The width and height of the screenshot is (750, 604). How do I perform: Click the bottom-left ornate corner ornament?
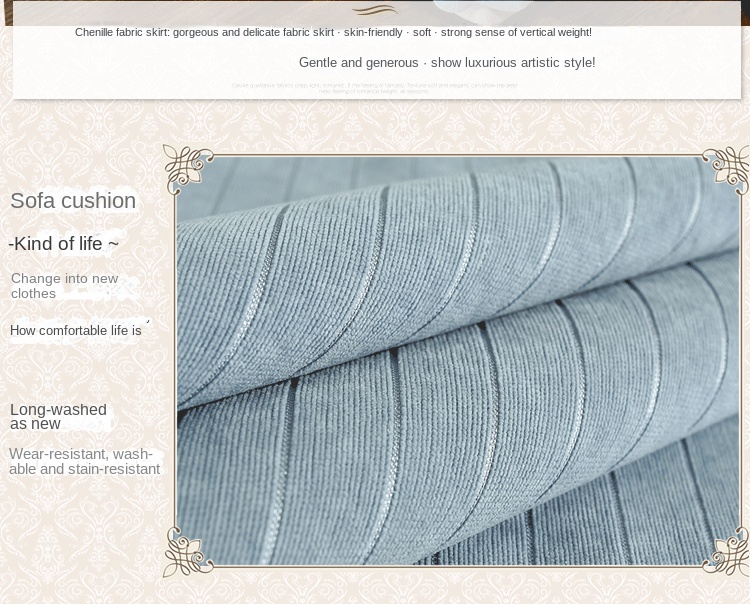pyautogui.click(x=188, y=552)
